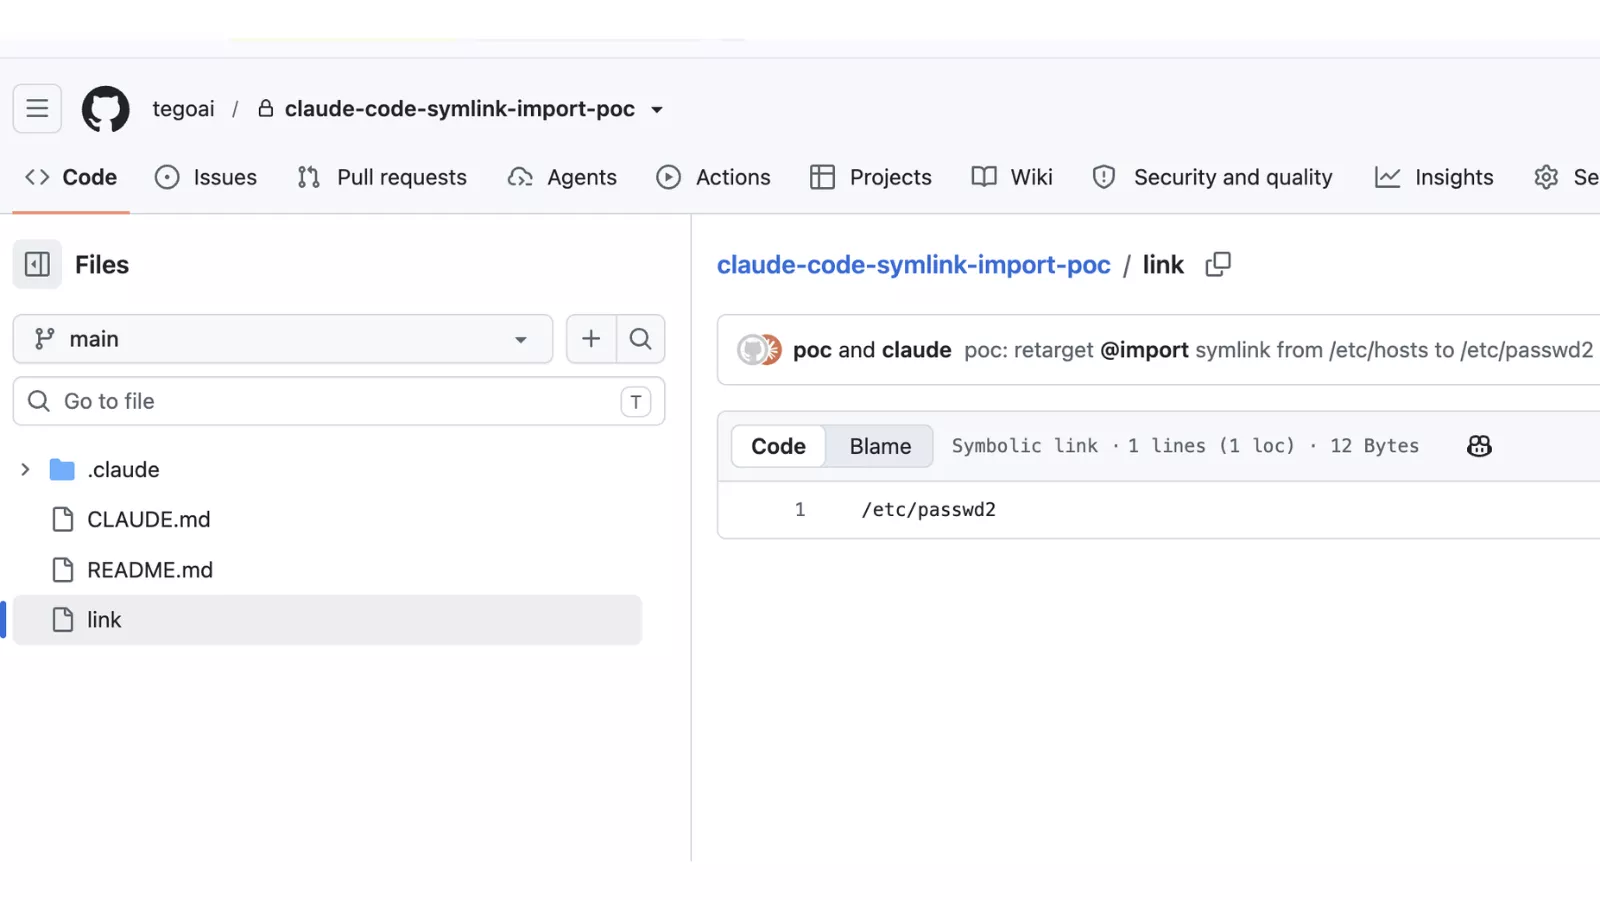The width and height of the screenshot is (1600, 900).
Task: Select the link file in tree
Action: pyautogui.click(x=327, y=620)
